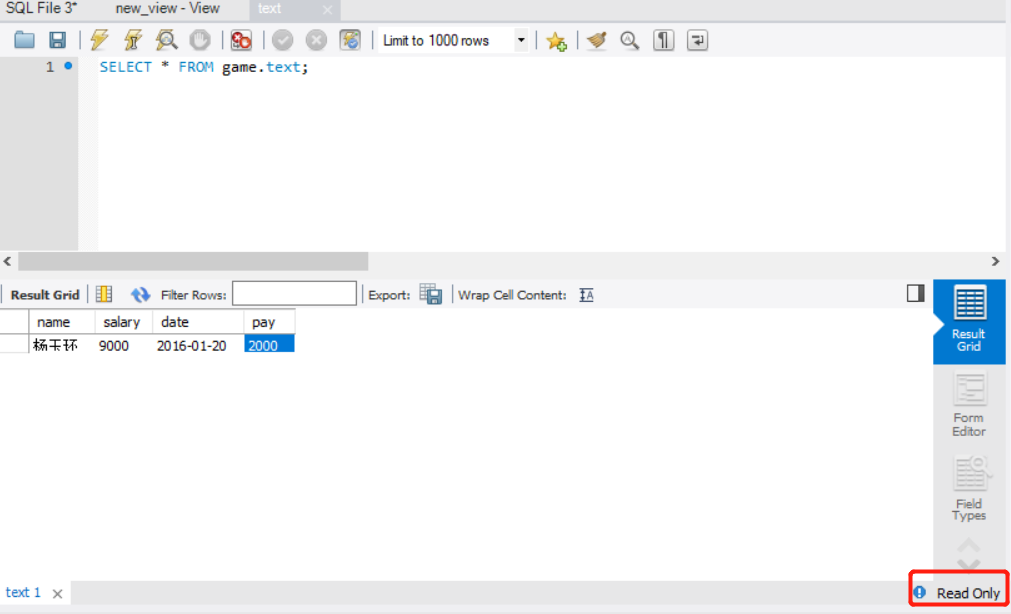Screen dimensions: 1011x614
Task: Click the name cell 杨玉环
Action: 62,344
